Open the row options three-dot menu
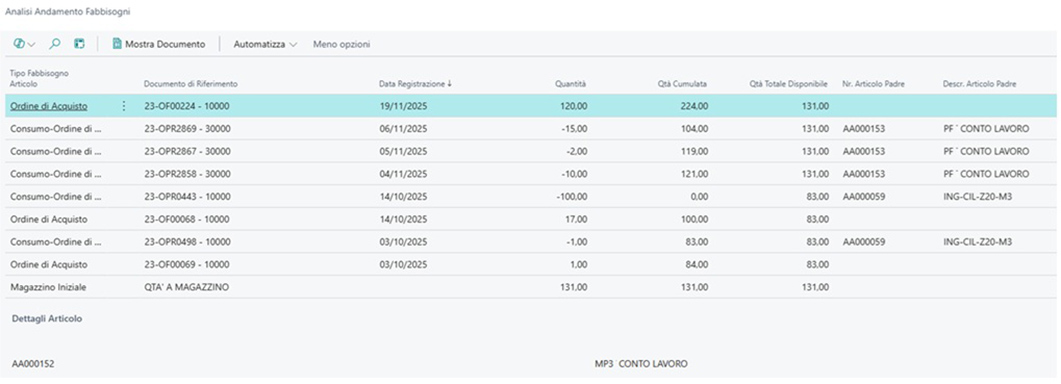Viewport: 1061px width, 384px height. pos(123,106)
